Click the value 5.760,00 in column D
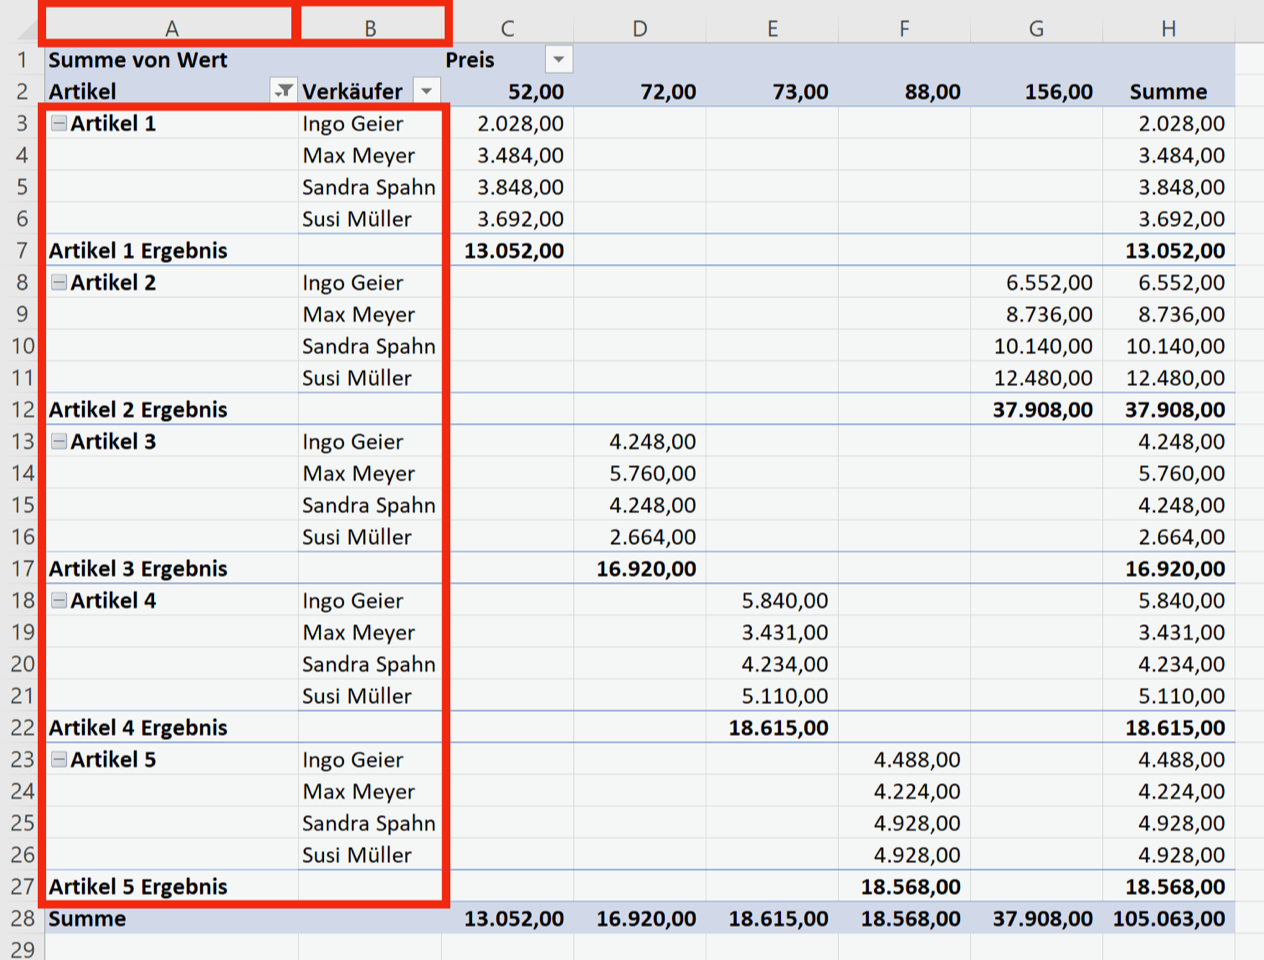 click(x=640, y=473)
